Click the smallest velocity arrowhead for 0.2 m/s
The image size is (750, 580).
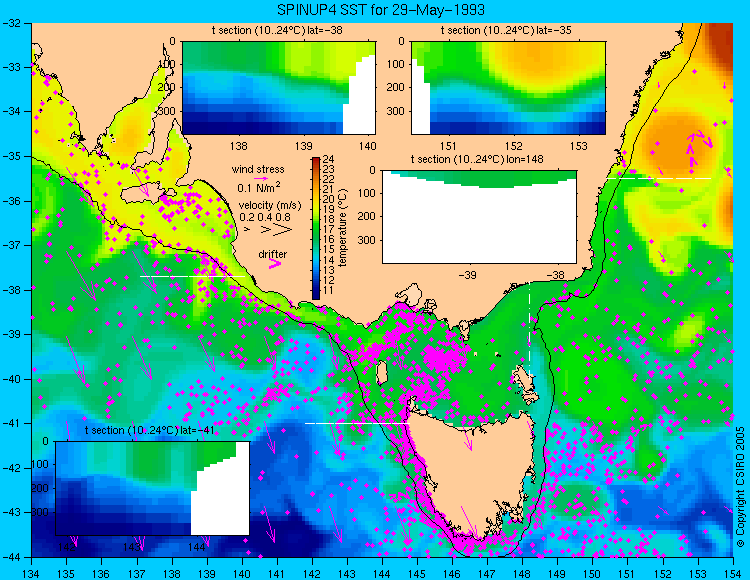pos(247,229)
